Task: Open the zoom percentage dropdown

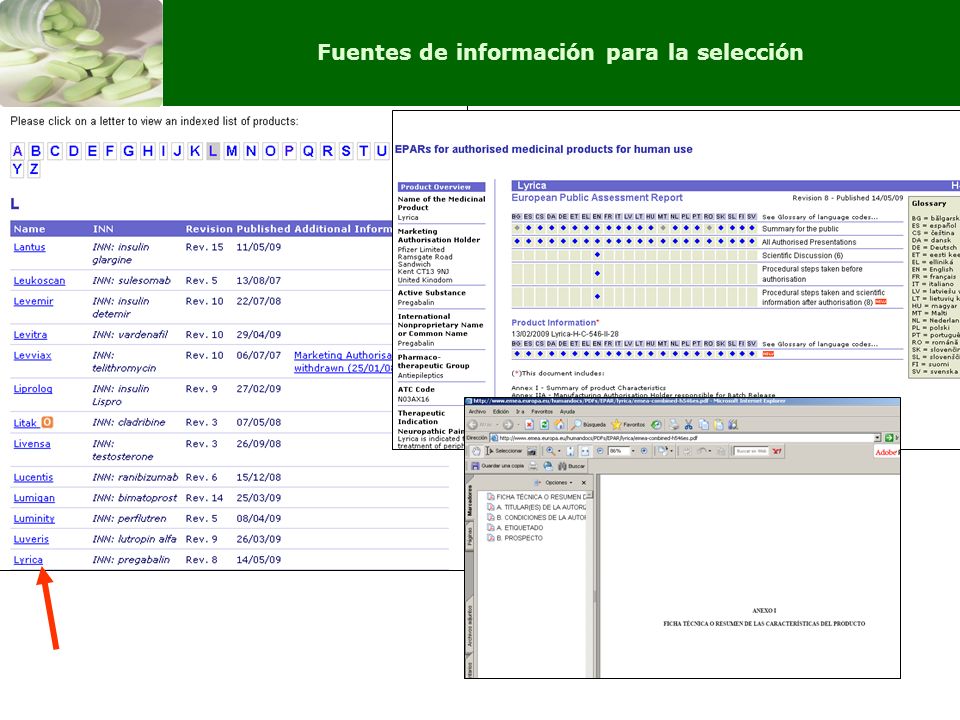Action: click(x=633, y=451)
